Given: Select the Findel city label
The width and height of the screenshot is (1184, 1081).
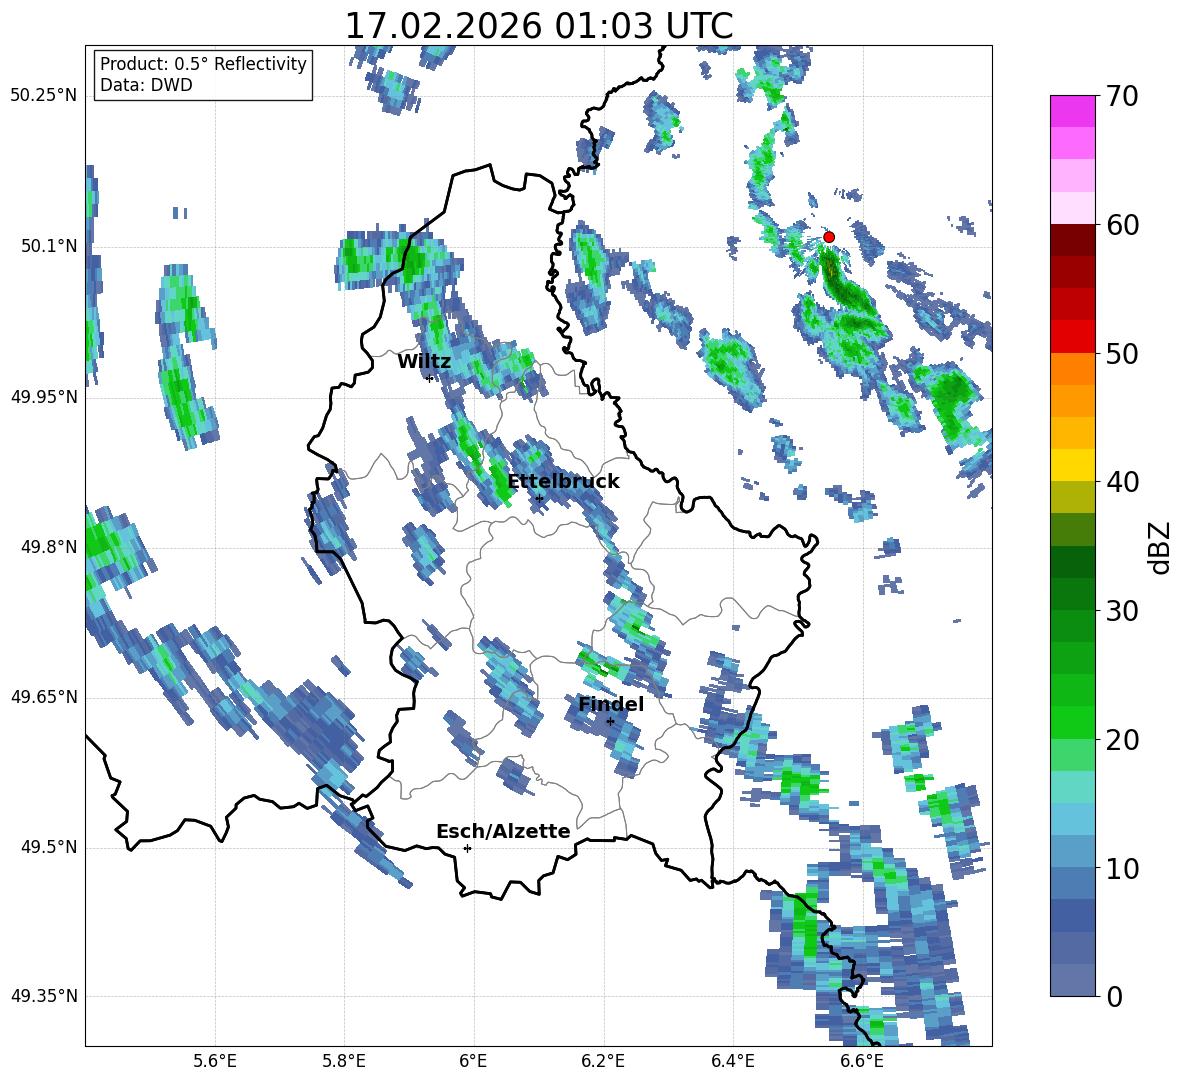Looking at the screenshot, I should tap(611, 704).
